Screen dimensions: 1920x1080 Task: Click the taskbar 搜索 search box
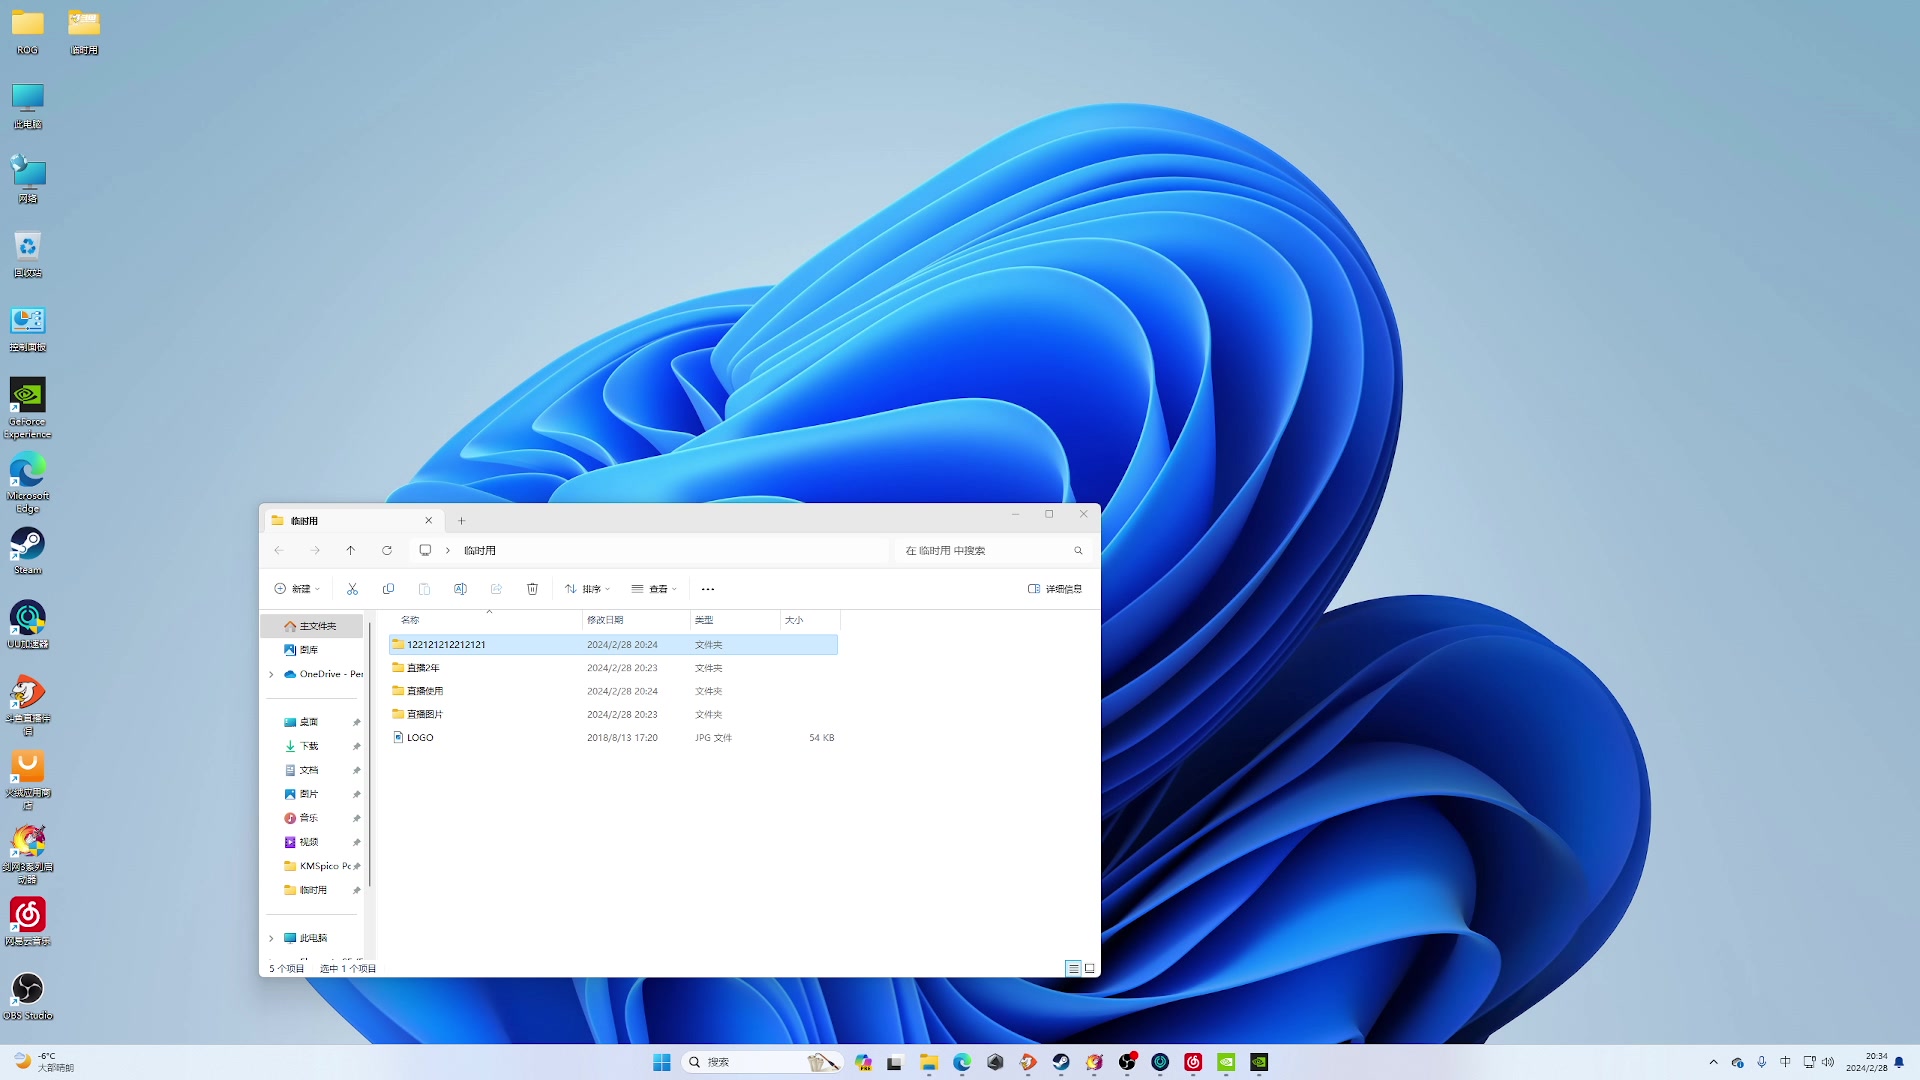click(x=761, y=1062)
